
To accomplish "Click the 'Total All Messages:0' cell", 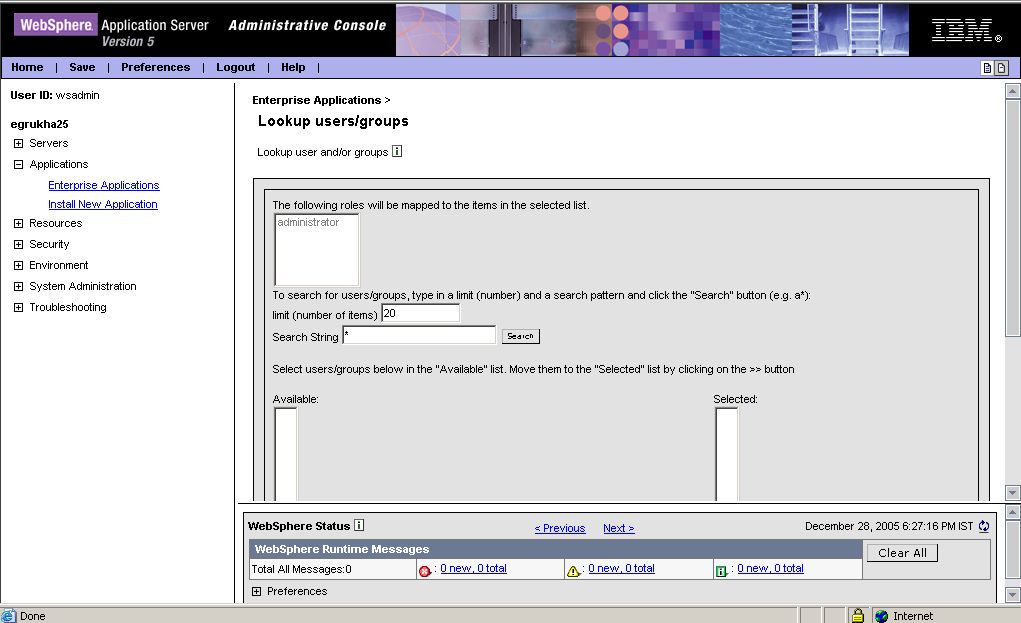I will (x=333, y=569).
